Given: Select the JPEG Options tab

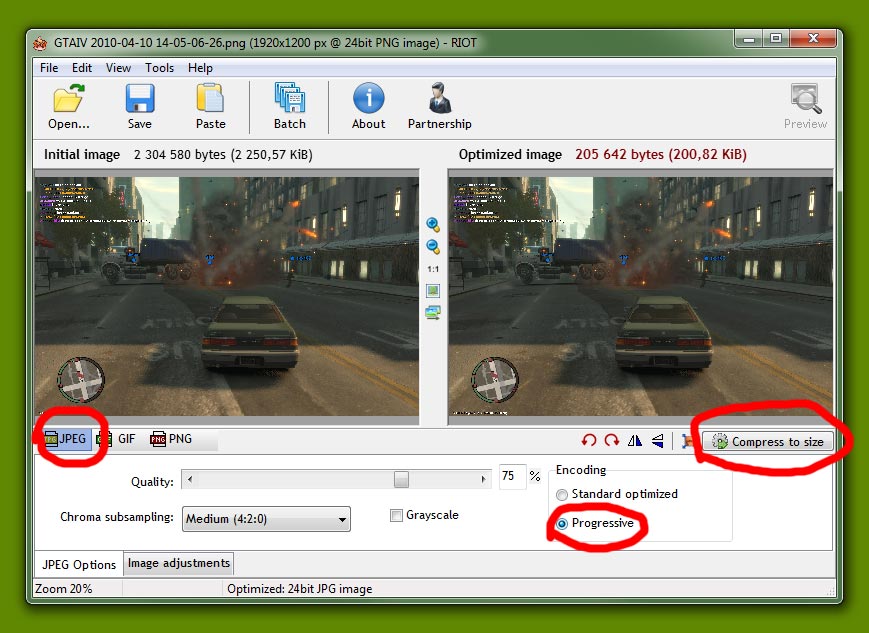Looking at the screenshot, I should (x=79, y=564).
